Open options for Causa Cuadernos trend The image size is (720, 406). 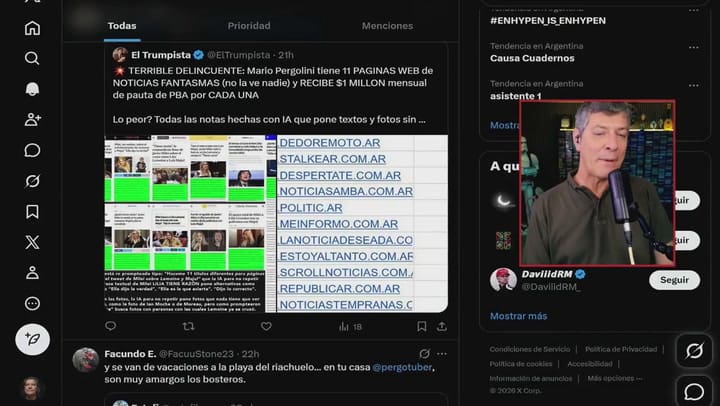pos(693,47)
